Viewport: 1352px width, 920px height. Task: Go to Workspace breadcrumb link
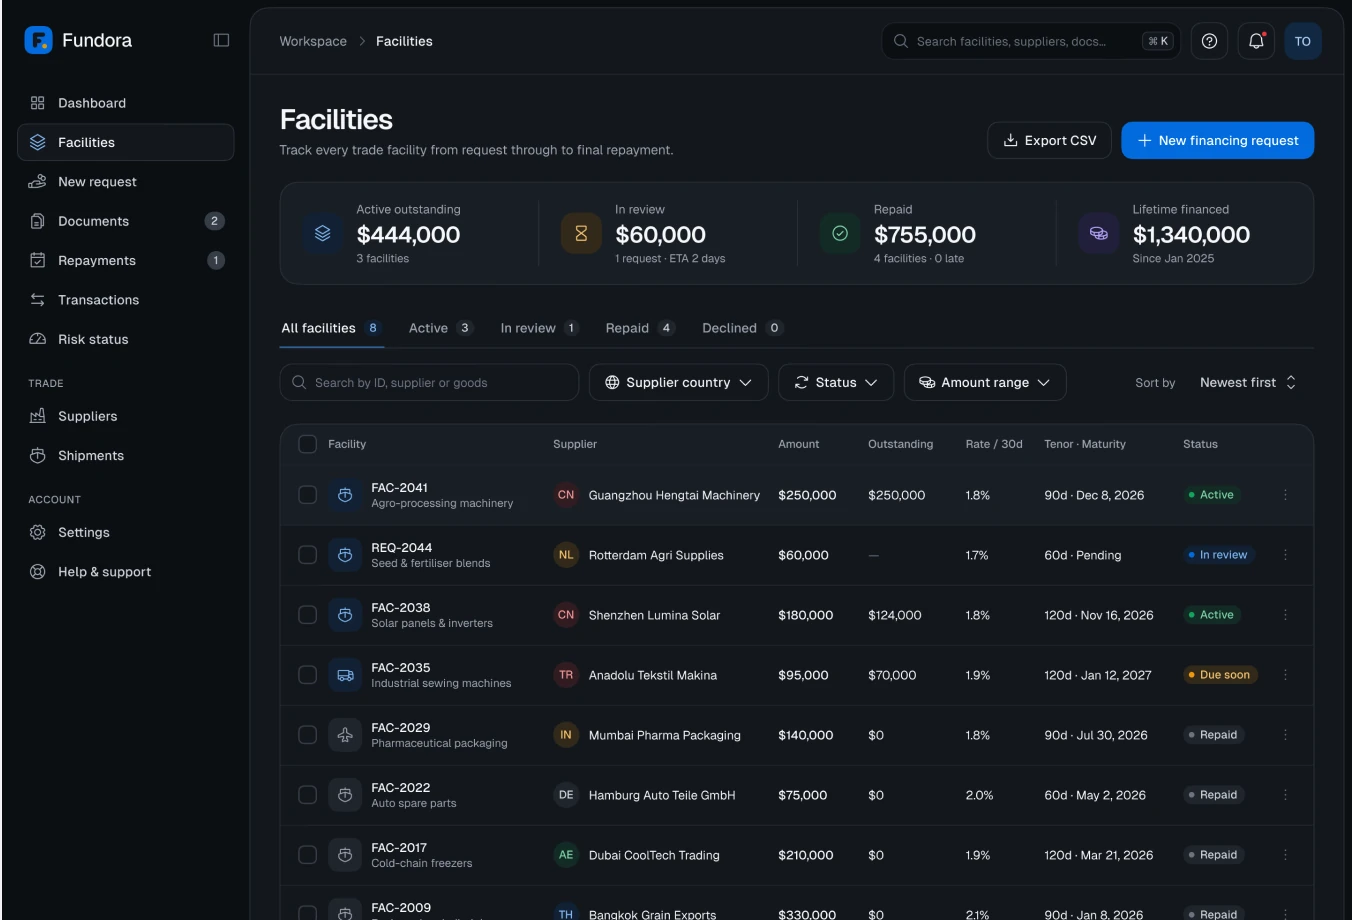coord(313,41)
